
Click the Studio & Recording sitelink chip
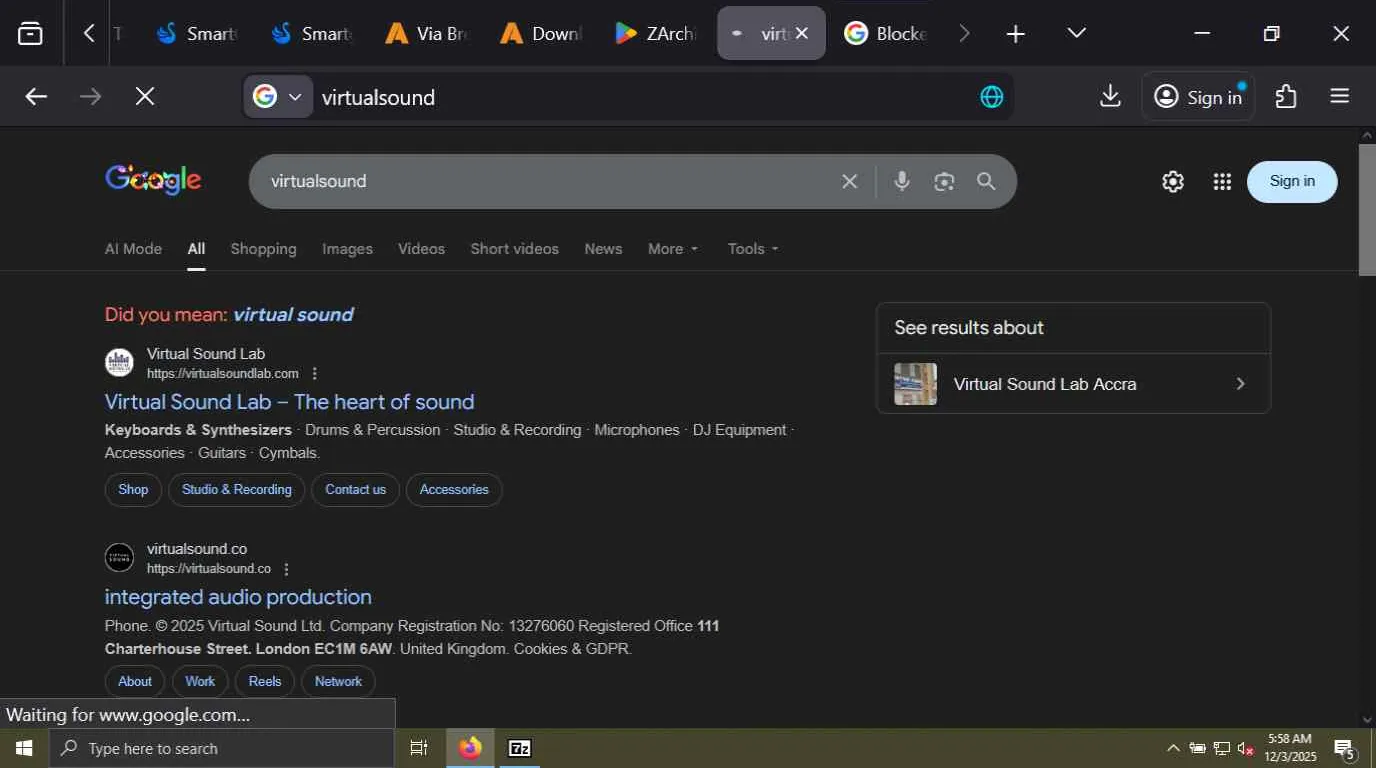click(237, 490)
